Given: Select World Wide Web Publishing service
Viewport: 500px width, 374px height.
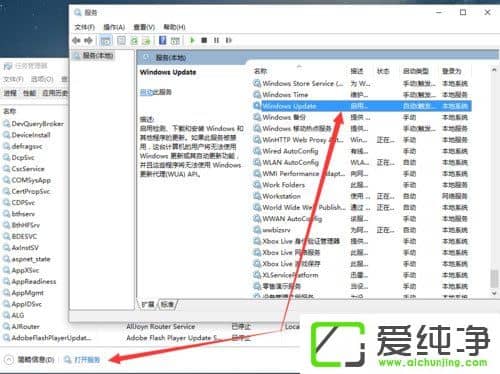Looking at the screenshot, I should click(x=362, y=207).
